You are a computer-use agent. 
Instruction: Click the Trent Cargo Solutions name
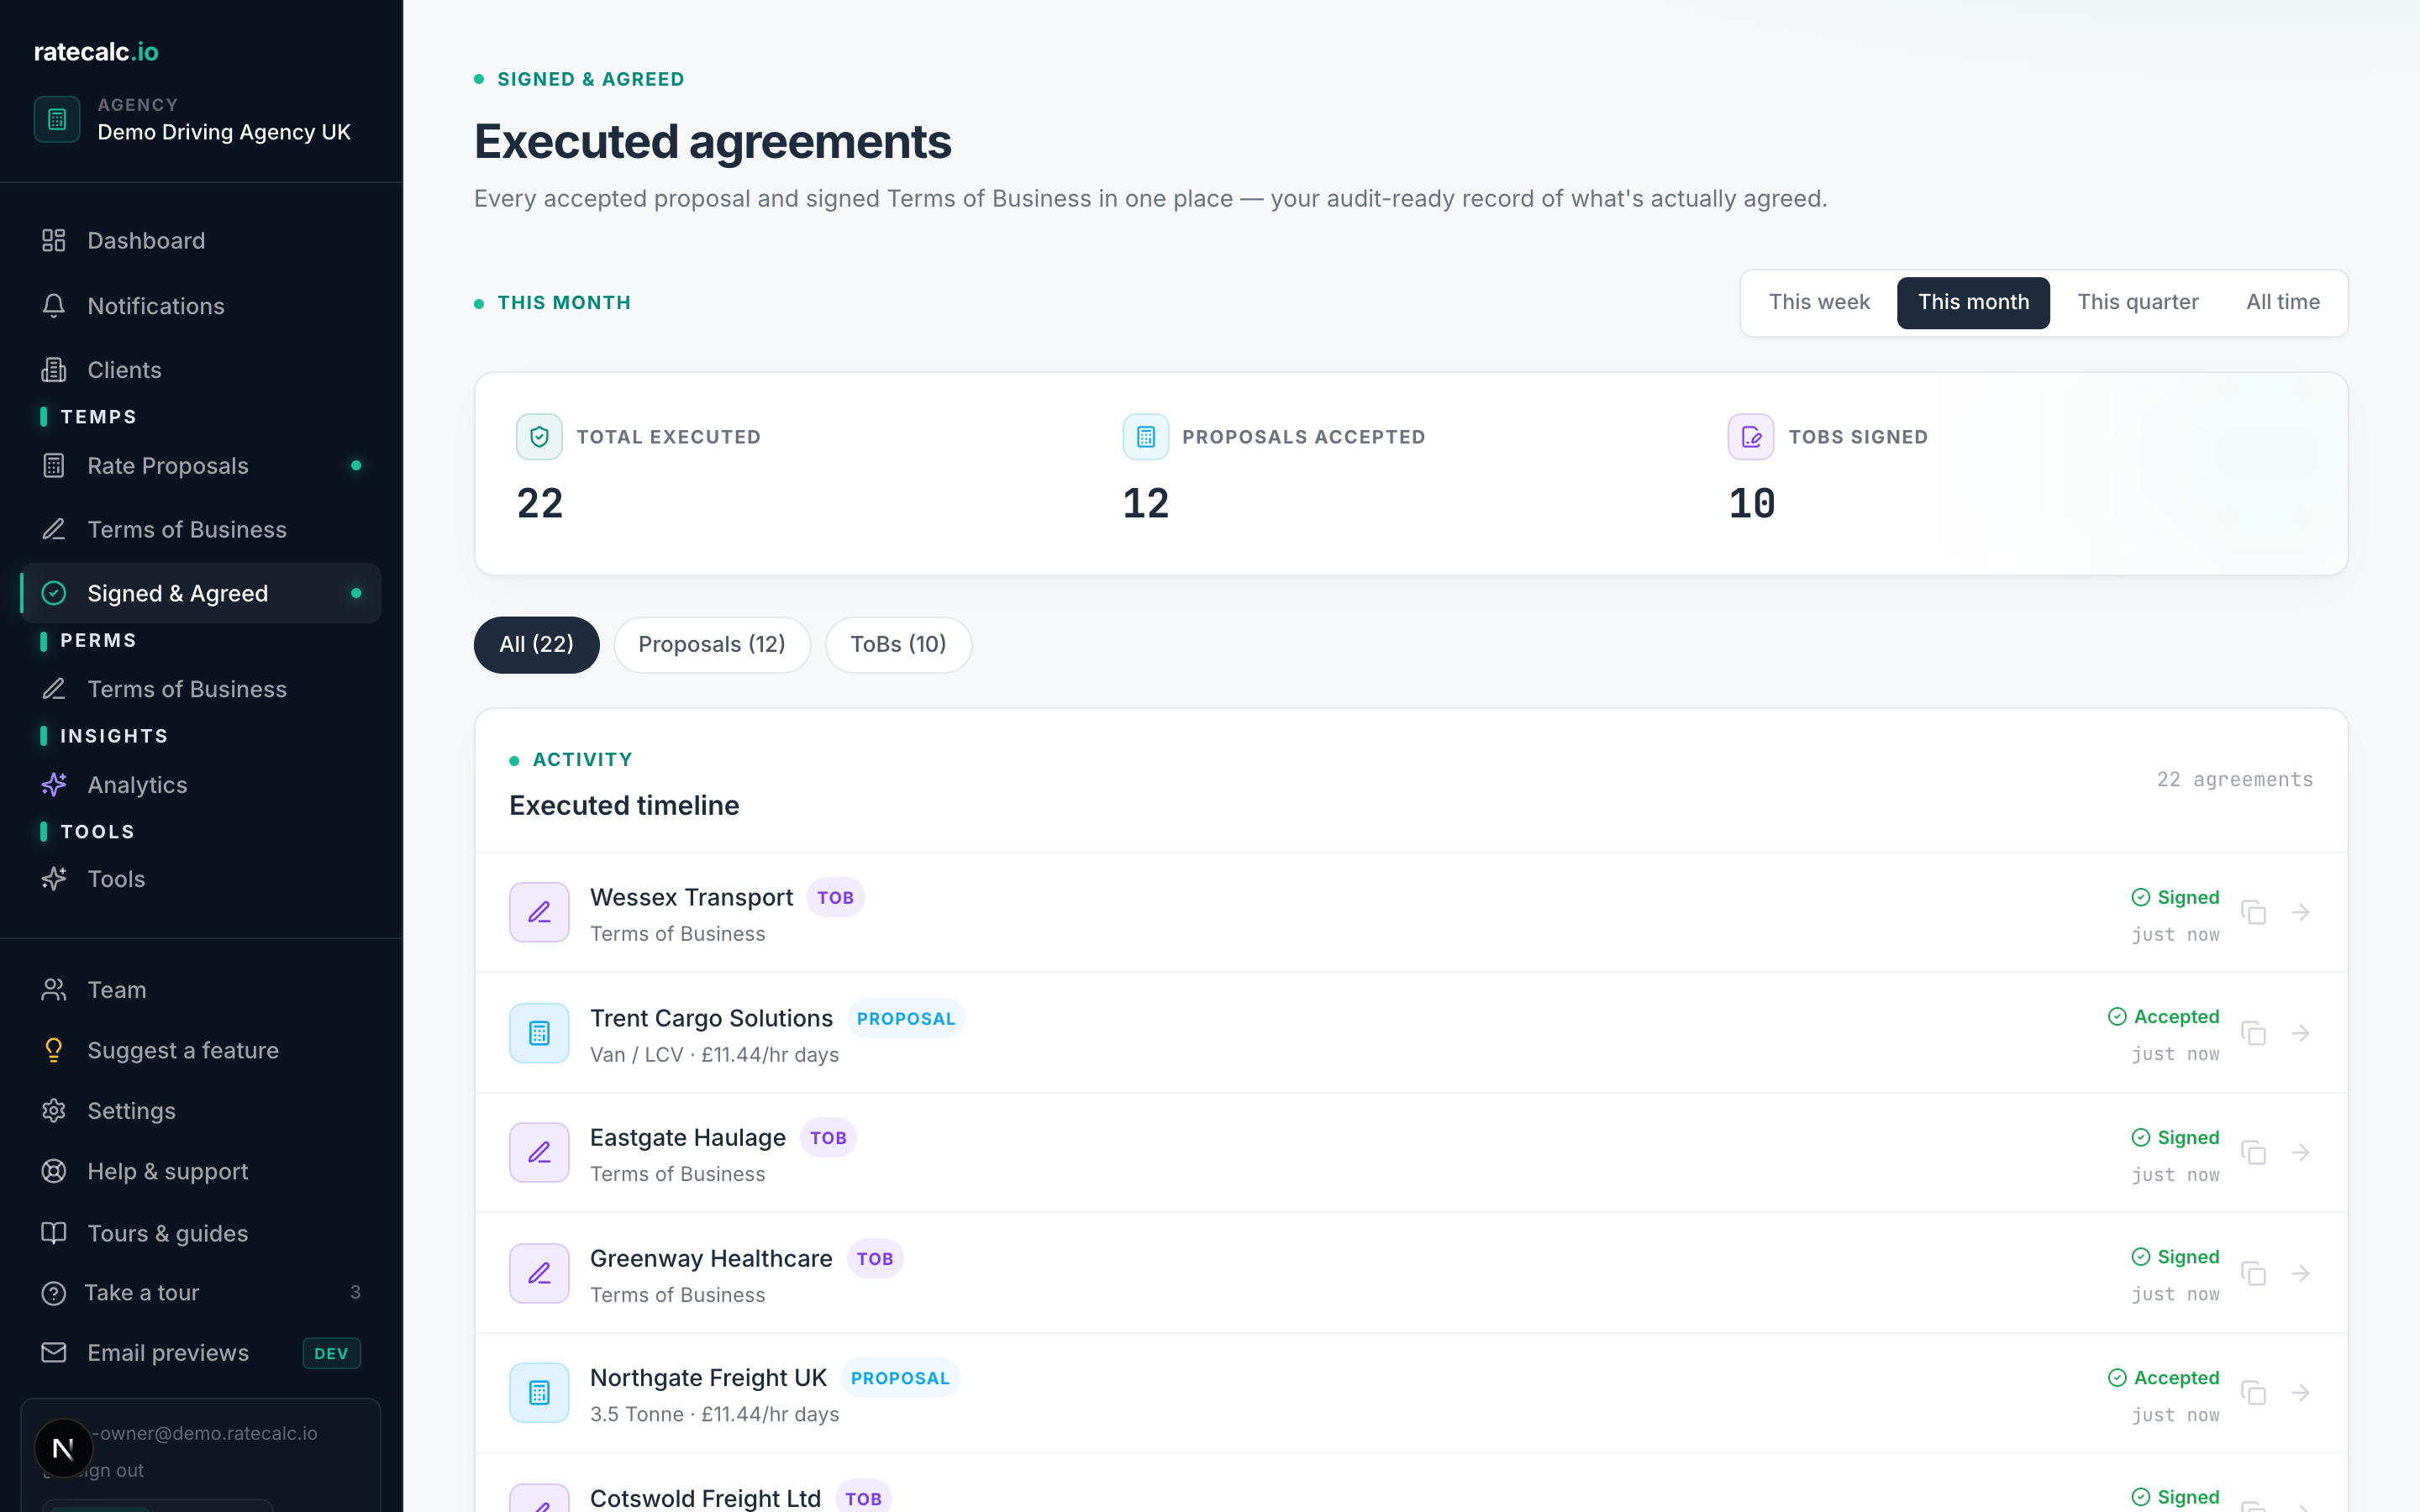[x=711, y=1018]
